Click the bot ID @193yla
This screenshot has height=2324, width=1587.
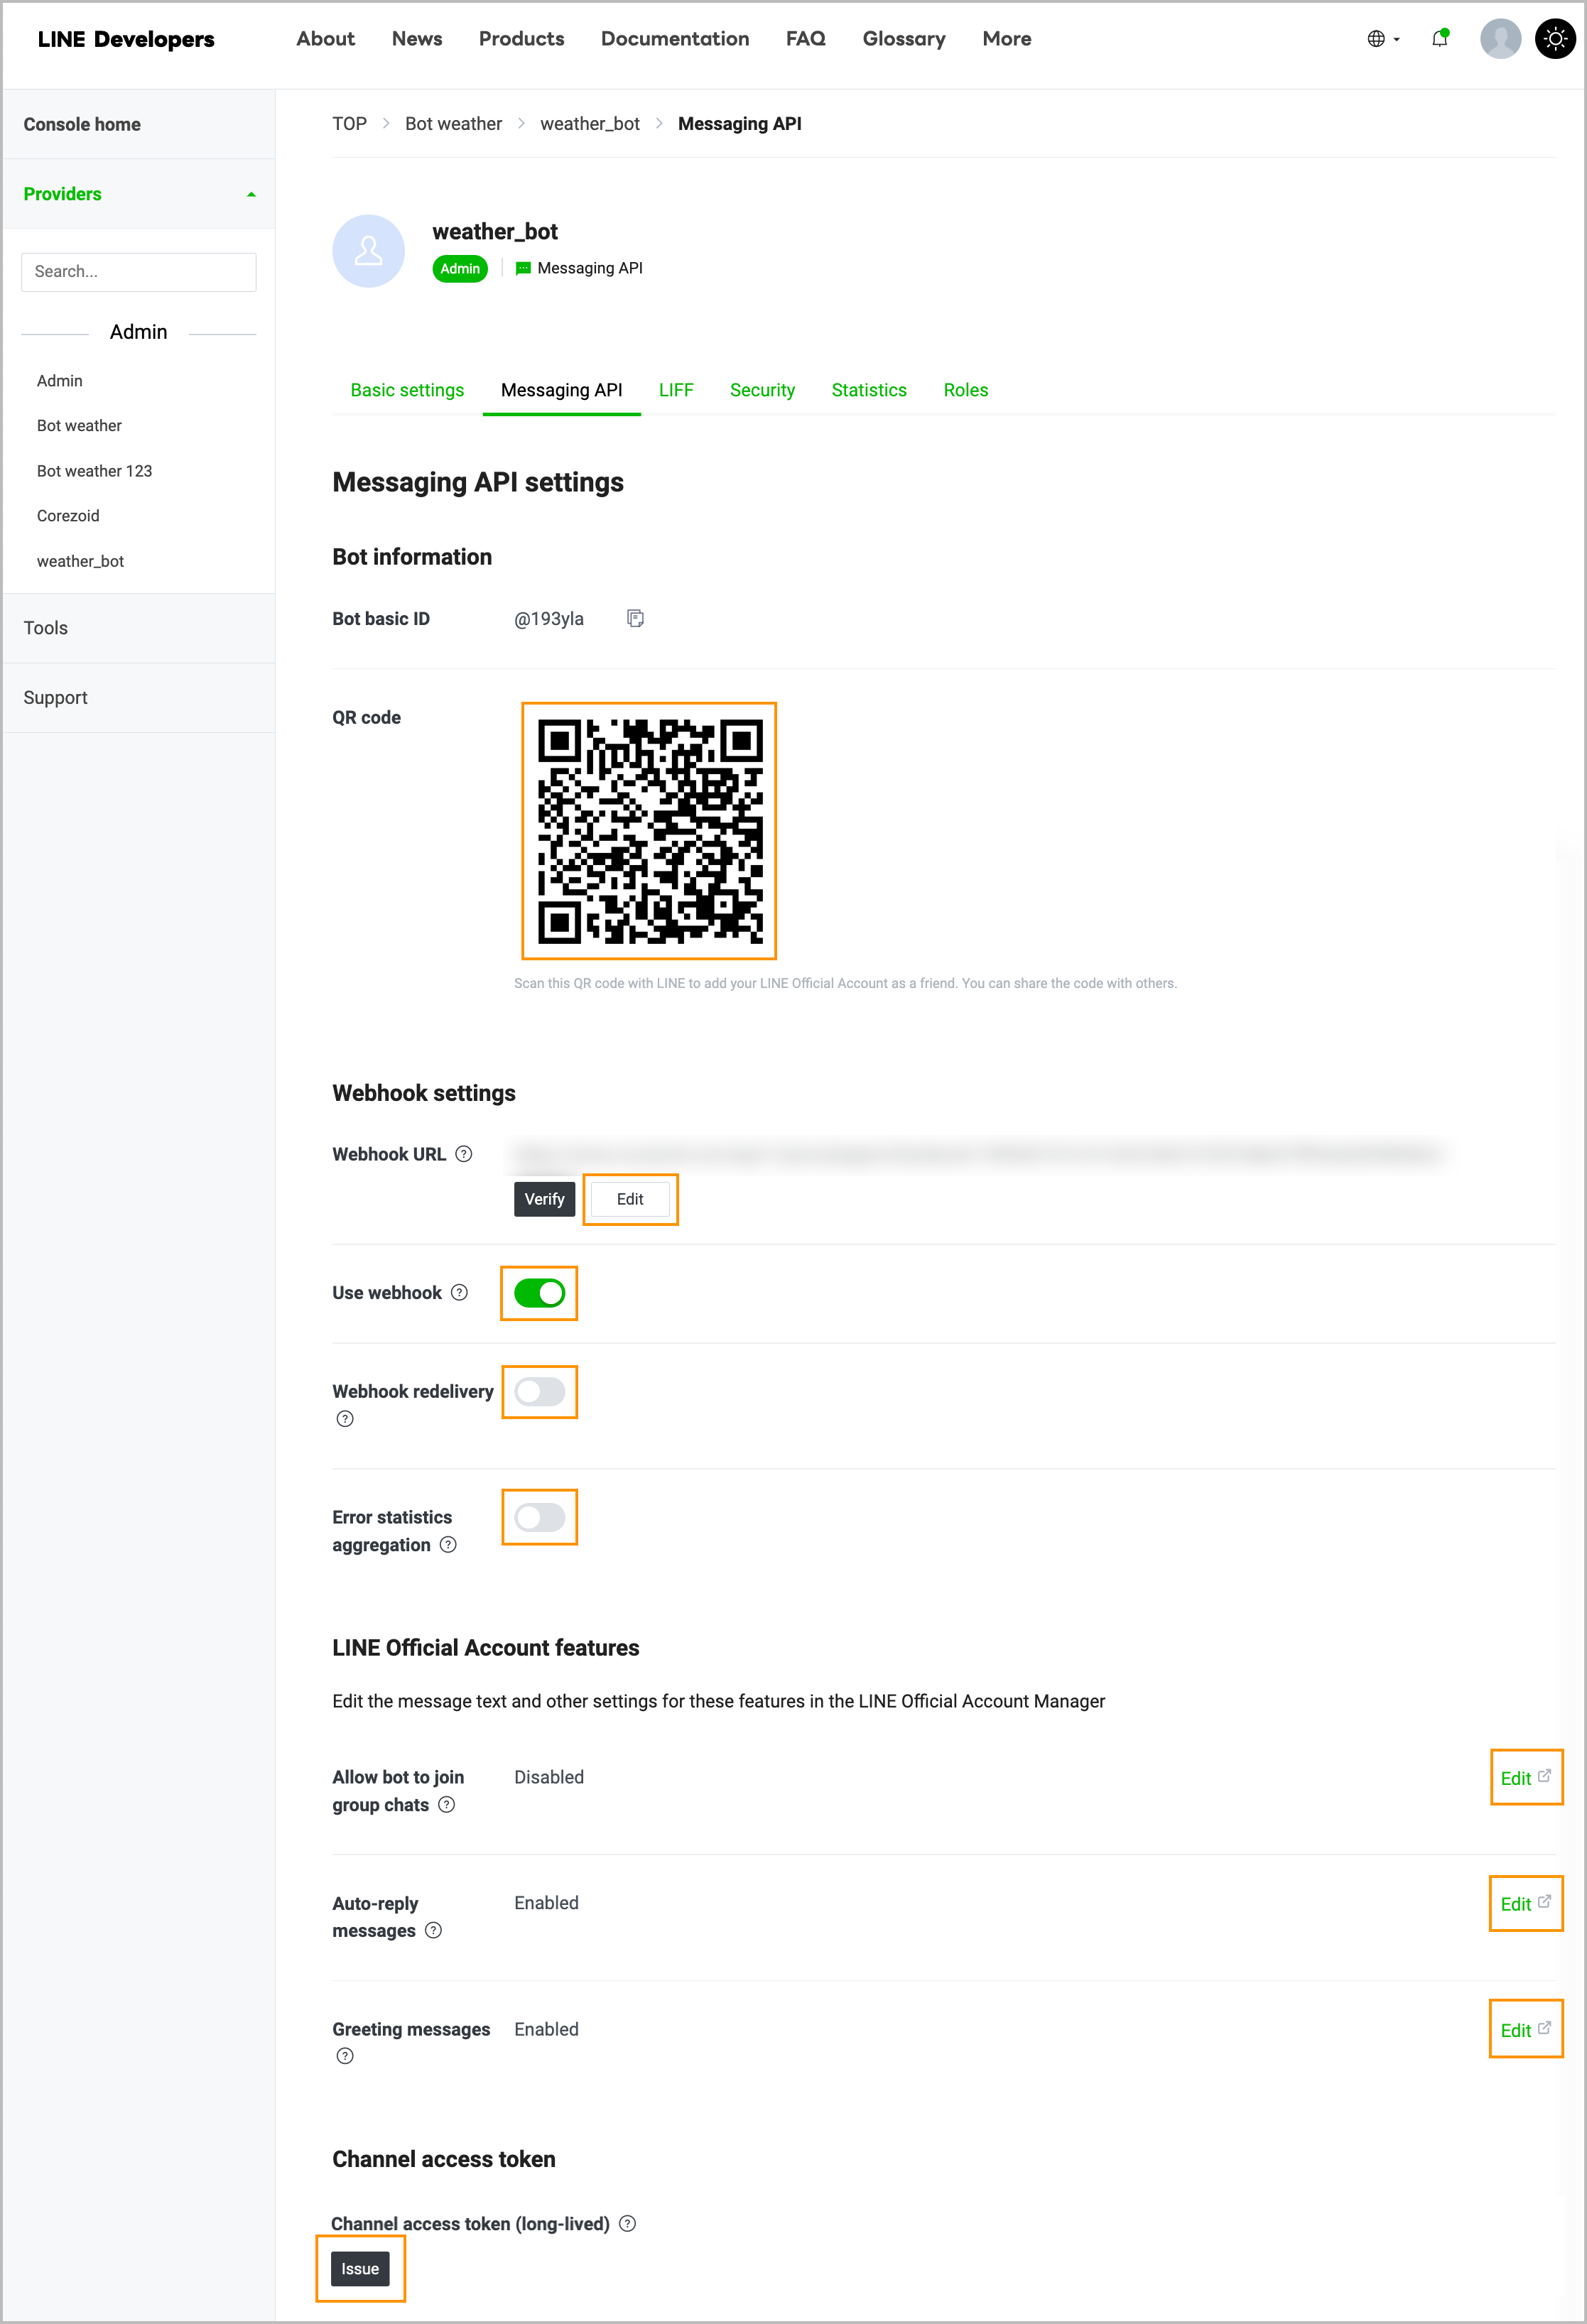click(x=549, y=619)
